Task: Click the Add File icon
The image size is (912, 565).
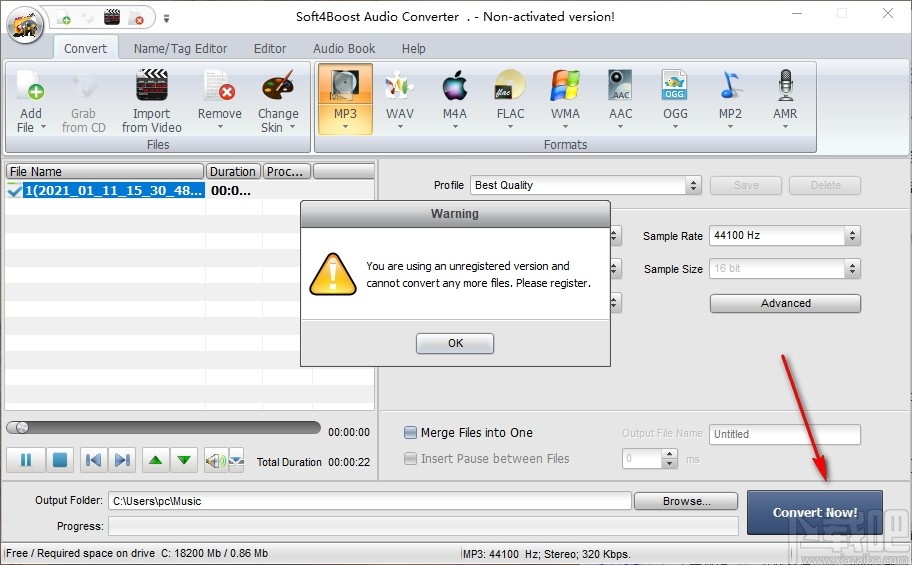Action: (30, 86)
